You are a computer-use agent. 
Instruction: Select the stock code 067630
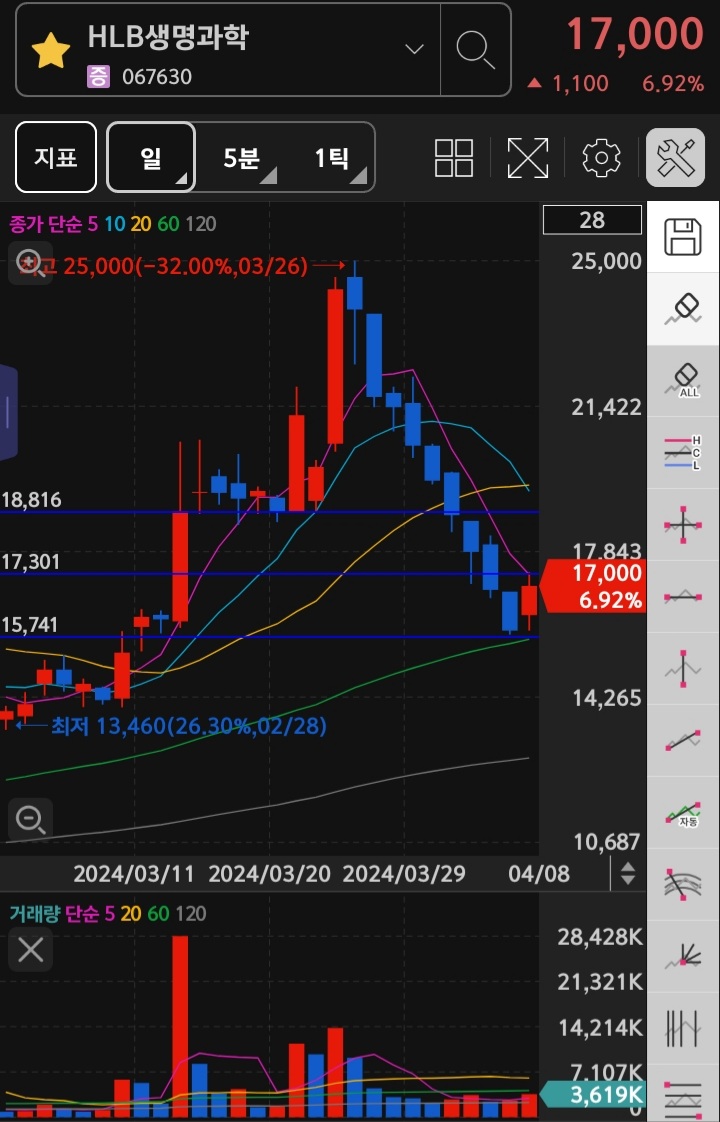tap(157, 77)
